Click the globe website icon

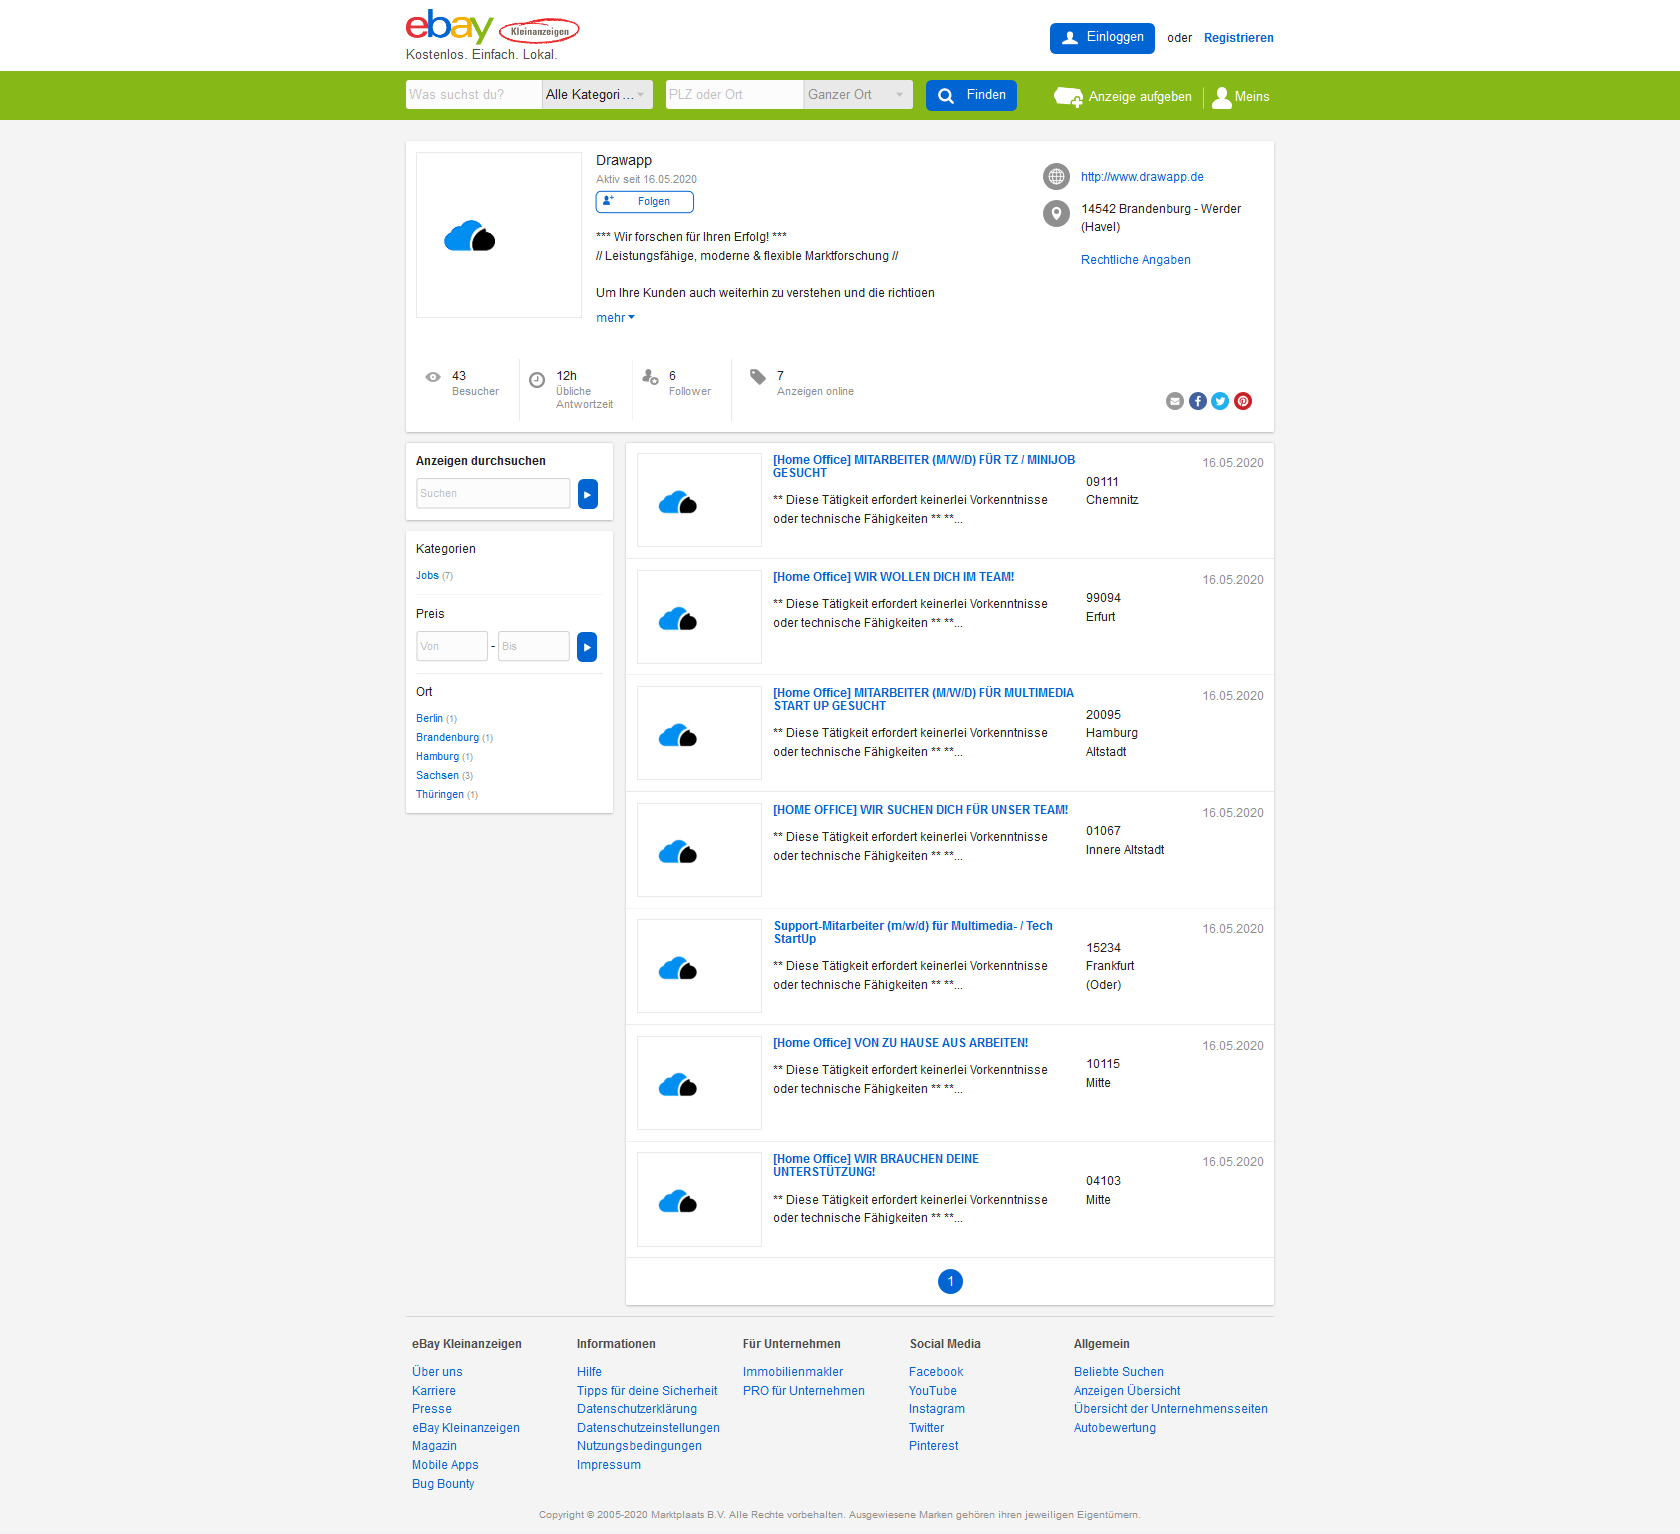pyautogui.click(x=1056, y=177)
